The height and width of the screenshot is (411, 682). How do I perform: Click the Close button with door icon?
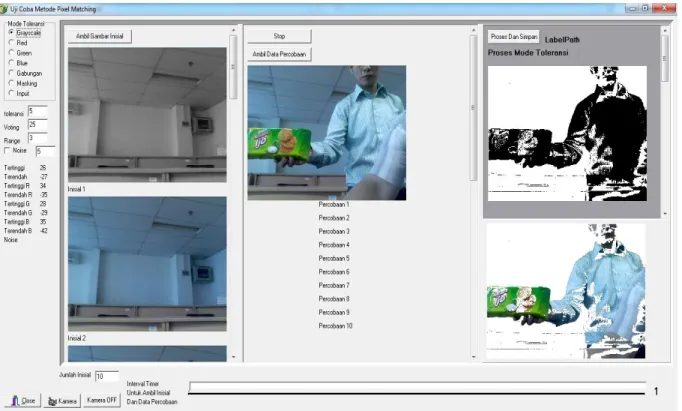tap(22, 401)
